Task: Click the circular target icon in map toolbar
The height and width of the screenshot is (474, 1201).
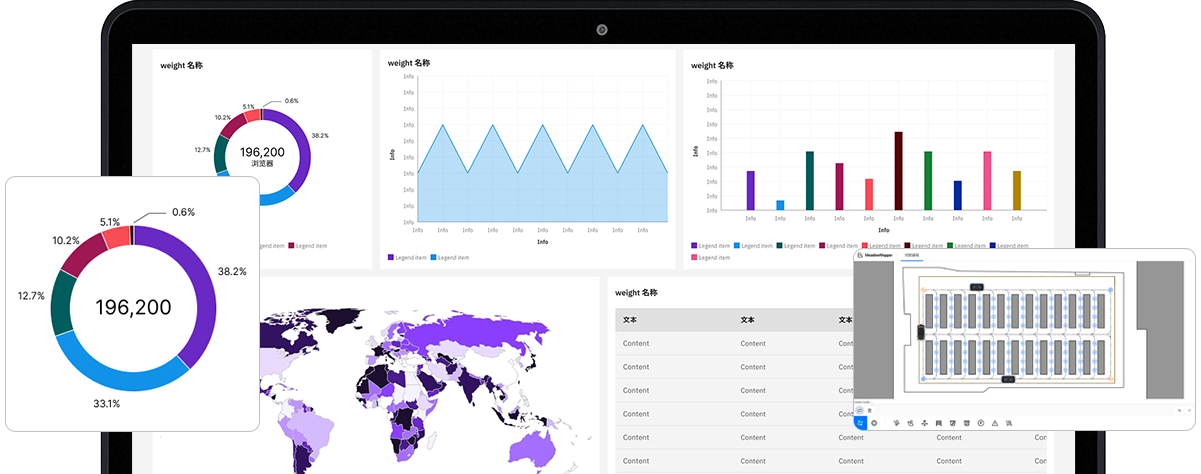Action: (874, 423)
